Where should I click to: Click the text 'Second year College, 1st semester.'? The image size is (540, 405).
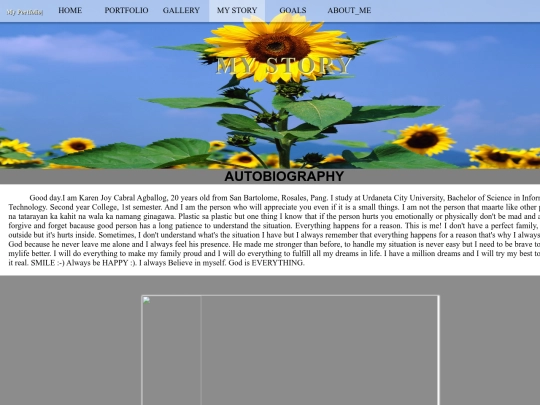pyautogui.click(x=106, y=207)
